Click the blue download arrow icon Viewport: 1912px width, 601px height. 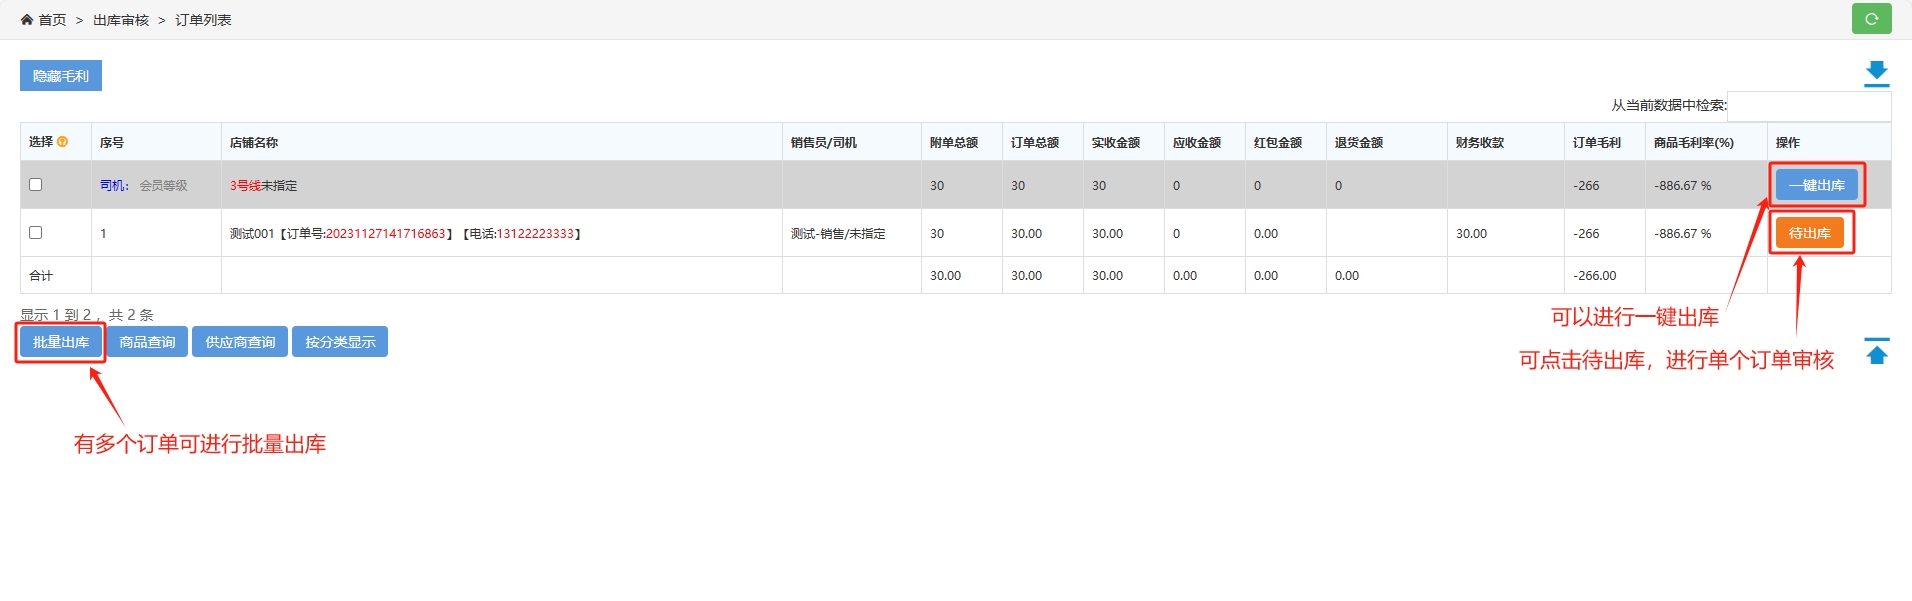click(1877, 74)
